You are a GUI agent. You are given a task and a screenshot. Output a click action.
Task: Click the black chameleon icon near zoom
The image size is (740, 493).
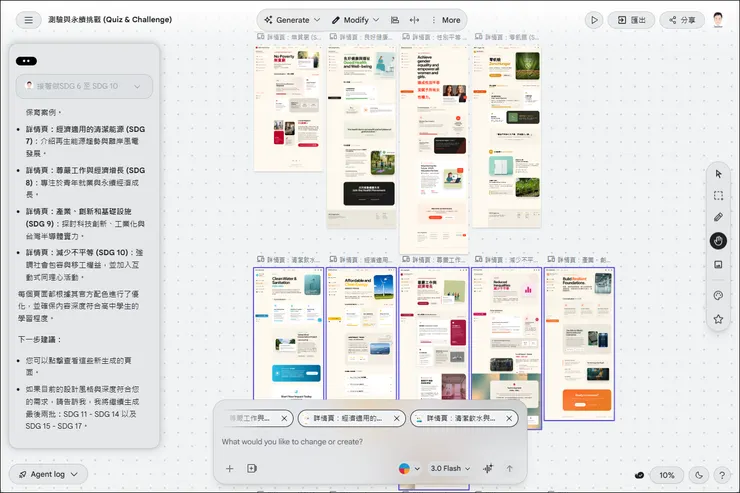point(639,475)
